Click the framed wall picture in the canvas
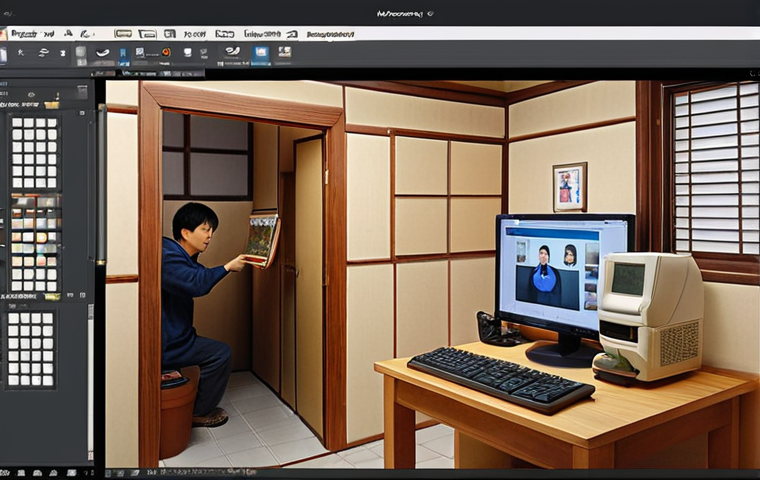 [x=570, y=187]
